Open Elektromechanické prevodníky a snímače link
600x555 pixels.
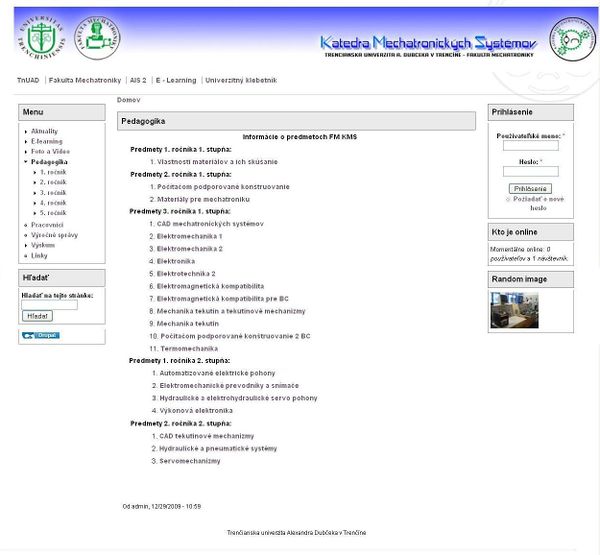click(x=229, y=386)
